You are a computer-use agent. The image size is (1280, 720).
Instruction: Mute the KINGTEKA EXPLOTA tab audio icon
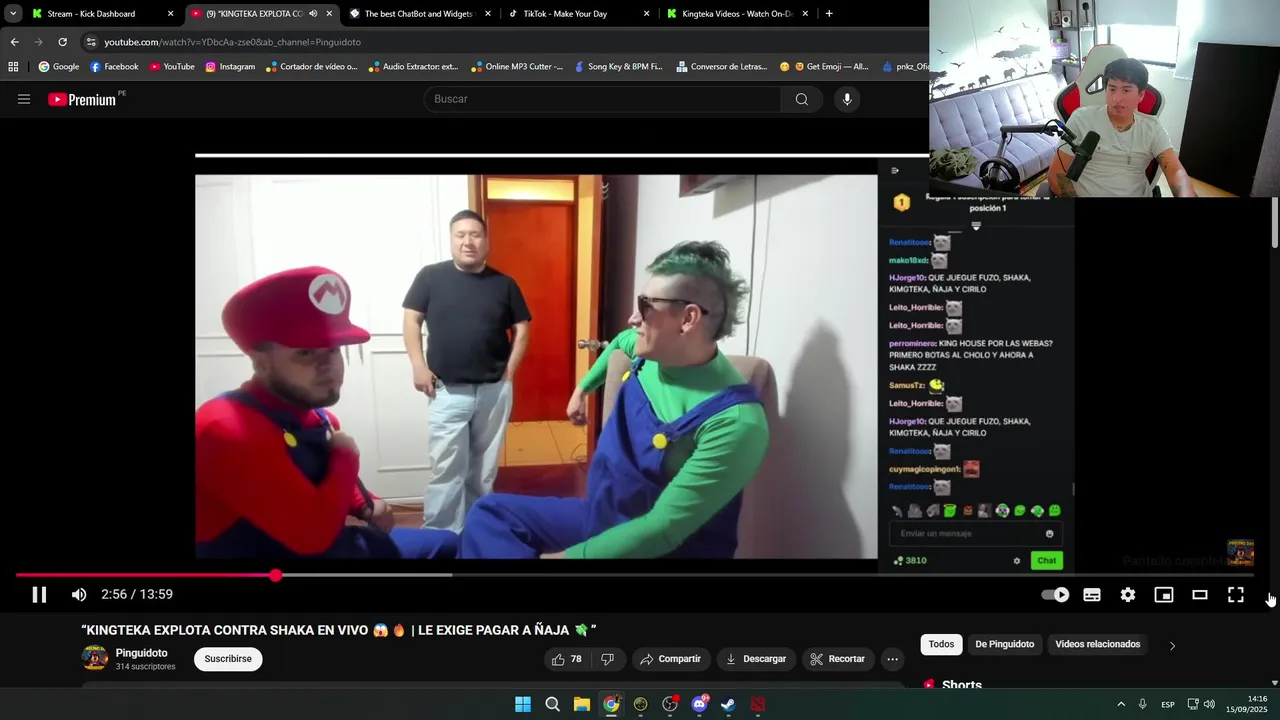(x=313, y=14)
